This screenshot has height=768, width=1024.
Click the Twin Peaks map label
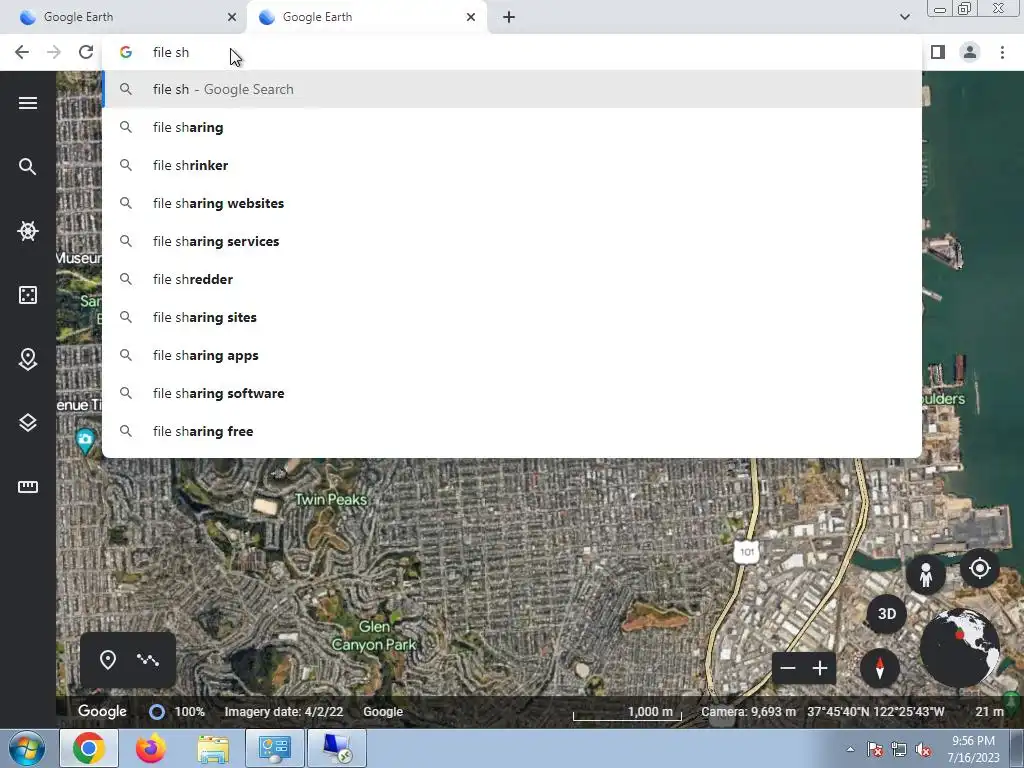pyautogui.click(x=331, y=500)
